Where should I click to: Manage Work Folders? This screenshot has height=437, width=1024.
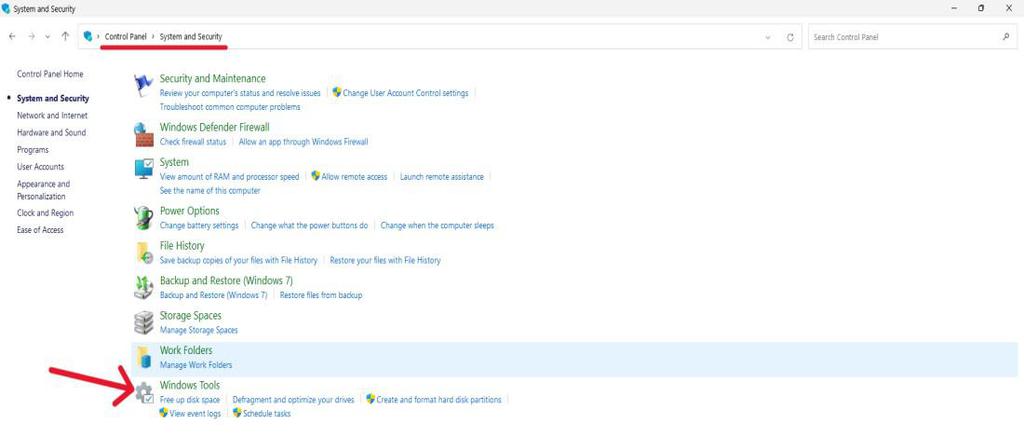coord(196,365)
